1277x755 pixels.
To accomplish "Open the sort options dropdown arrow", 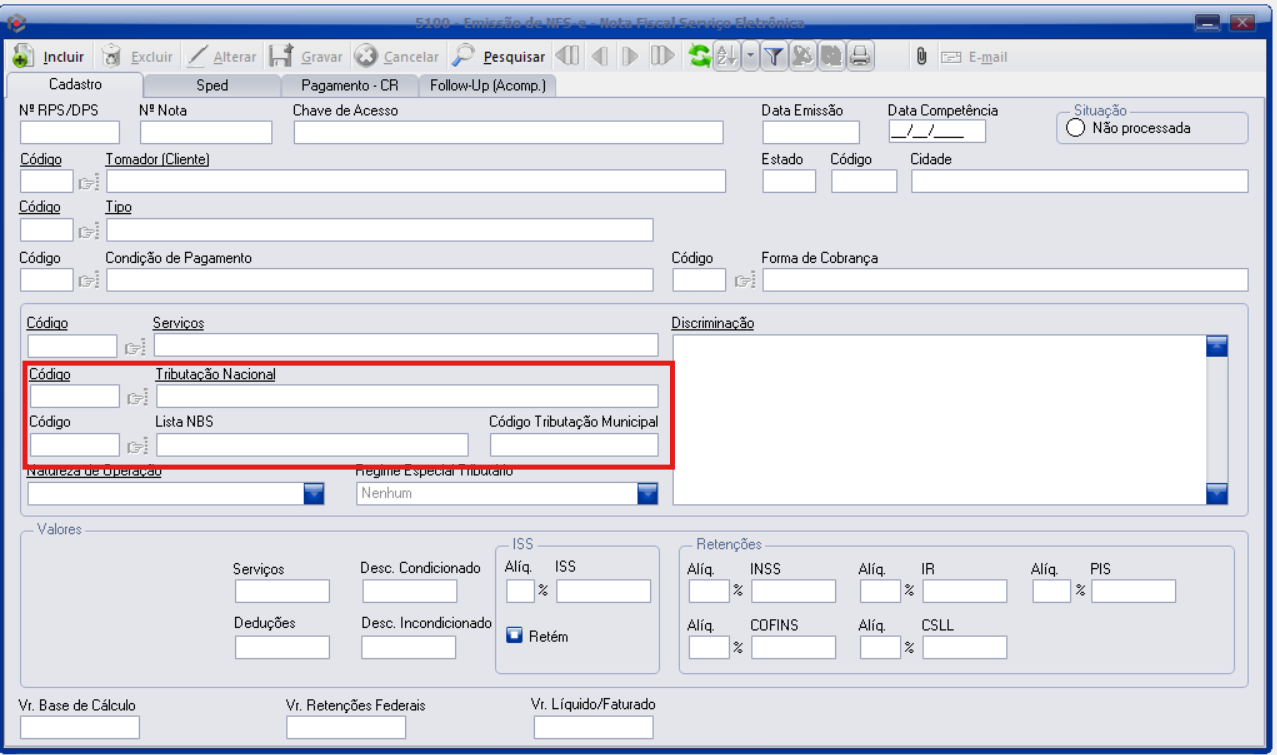I will pos(750,56).
